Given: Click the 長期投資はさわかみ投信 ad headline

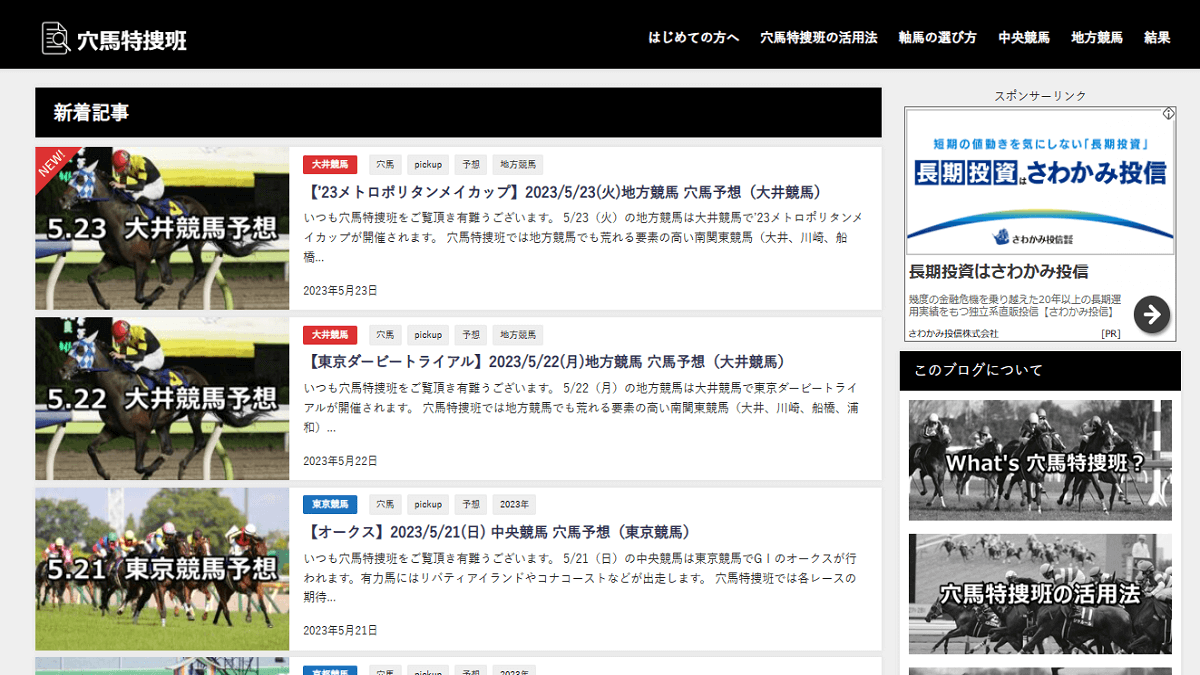Looking at the screenshot, I should pos(999,272).
